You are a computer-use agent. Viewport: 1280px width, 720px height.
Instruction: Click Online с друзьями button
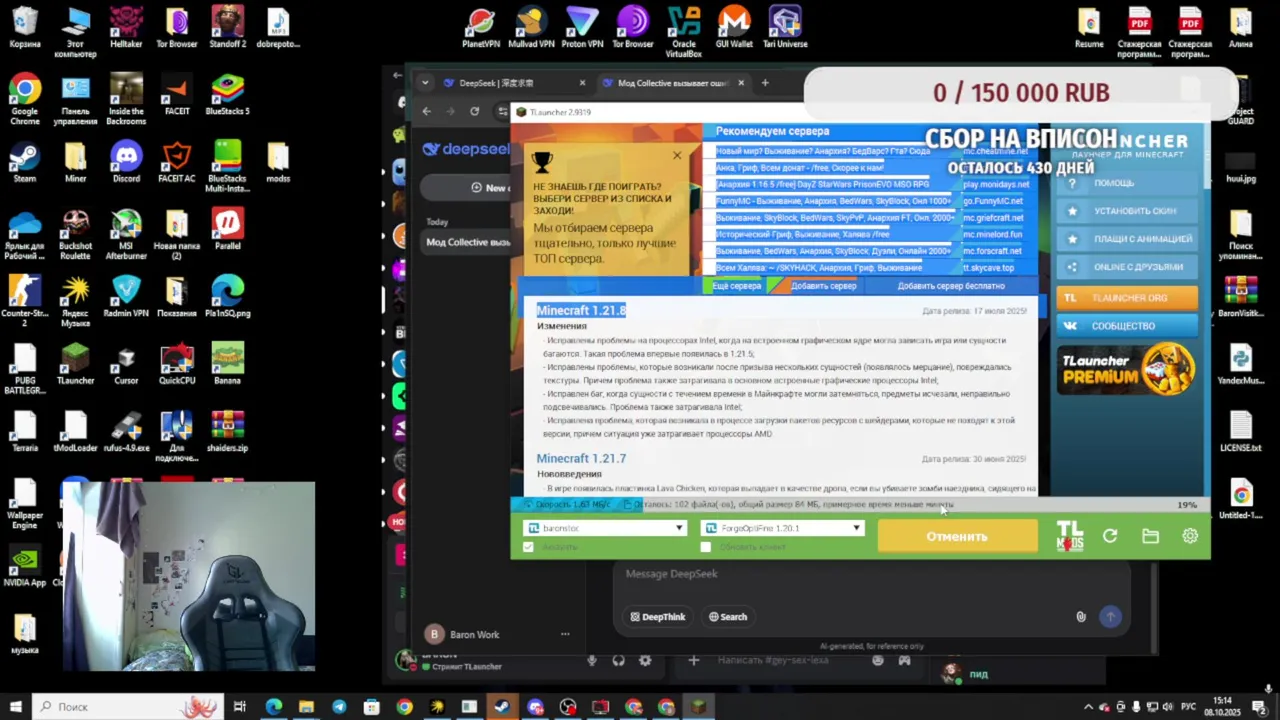click(x=1127, y=267)
